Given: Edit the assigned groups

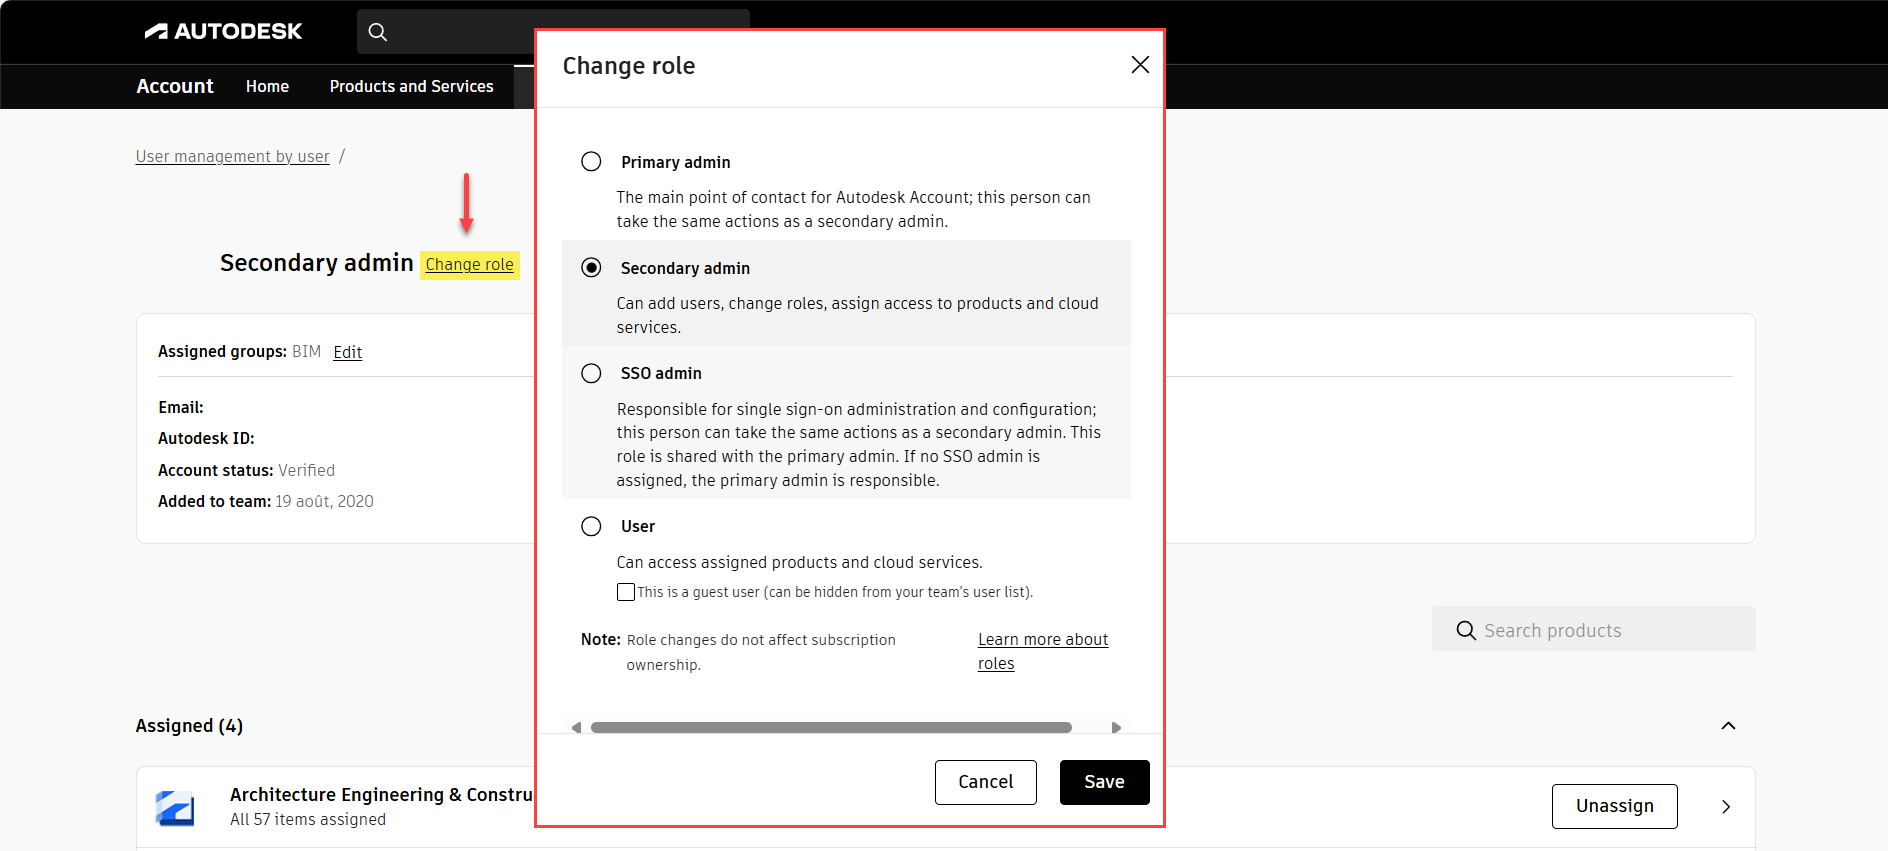Looking at the screenshot, I should pyautogui.click(x=347, y=352).
